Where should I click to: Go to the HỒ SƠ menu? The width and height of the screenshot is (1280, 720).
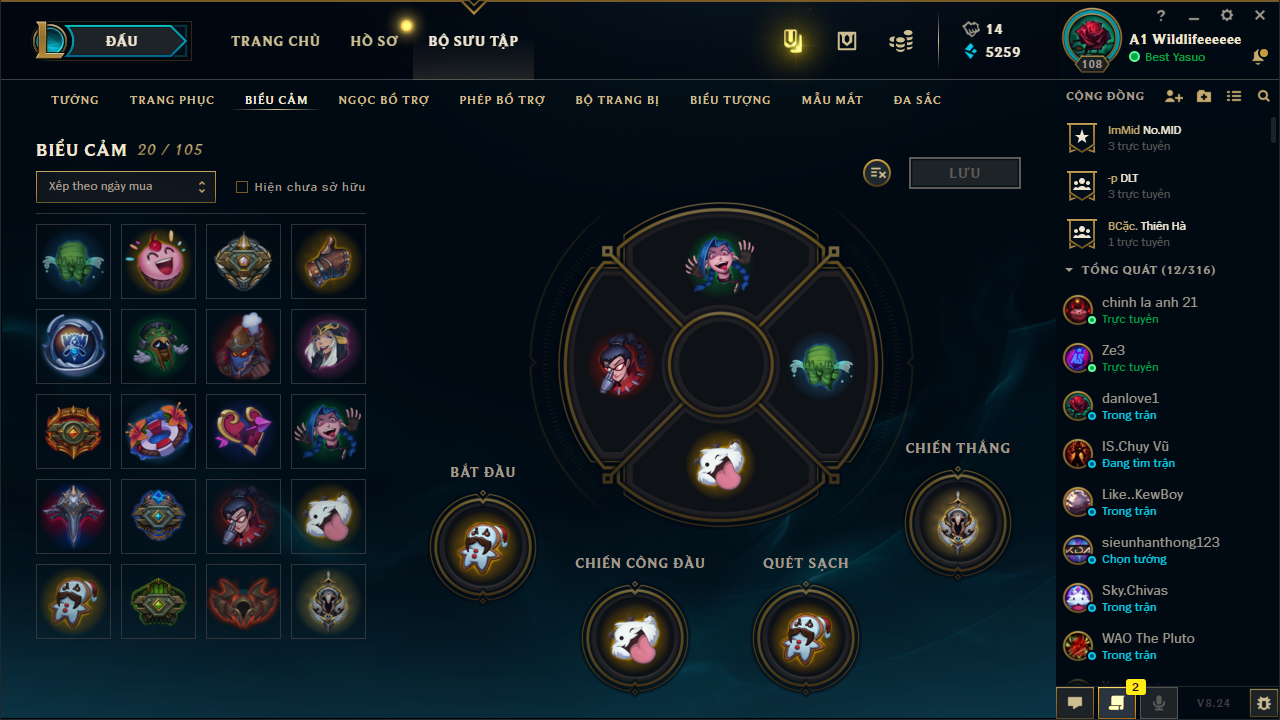coord(374,41)
